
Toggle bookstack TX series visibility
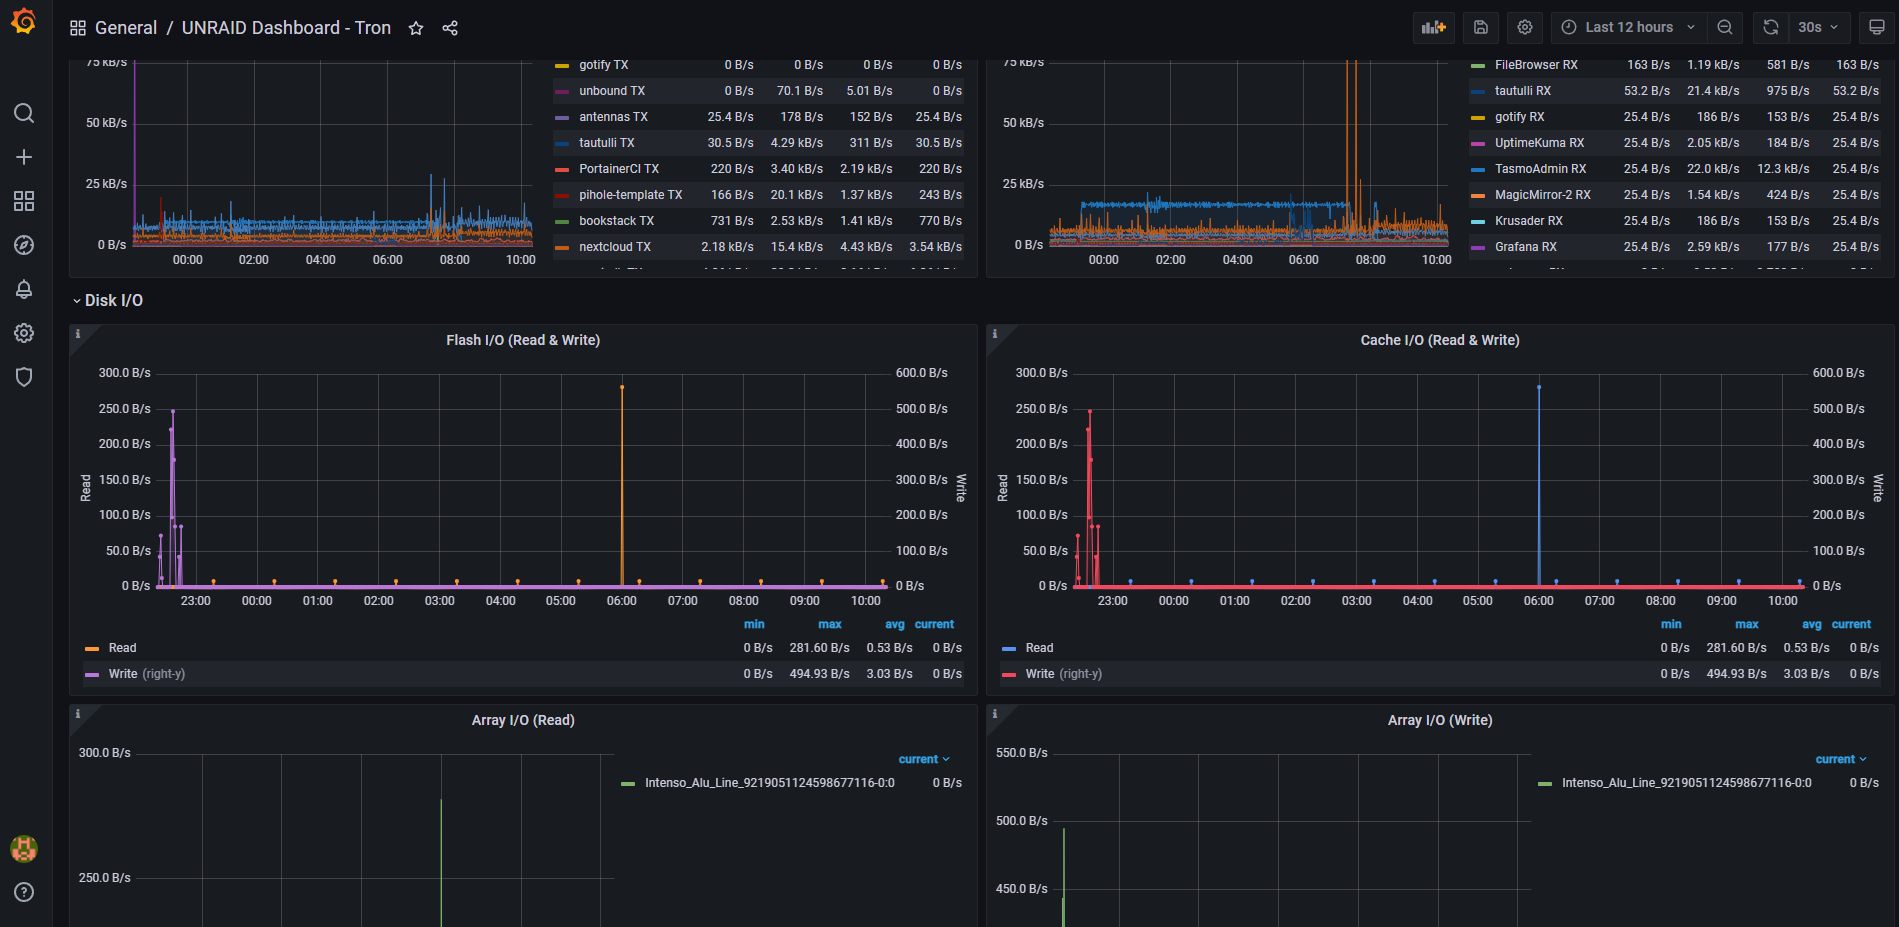point(616,221)
